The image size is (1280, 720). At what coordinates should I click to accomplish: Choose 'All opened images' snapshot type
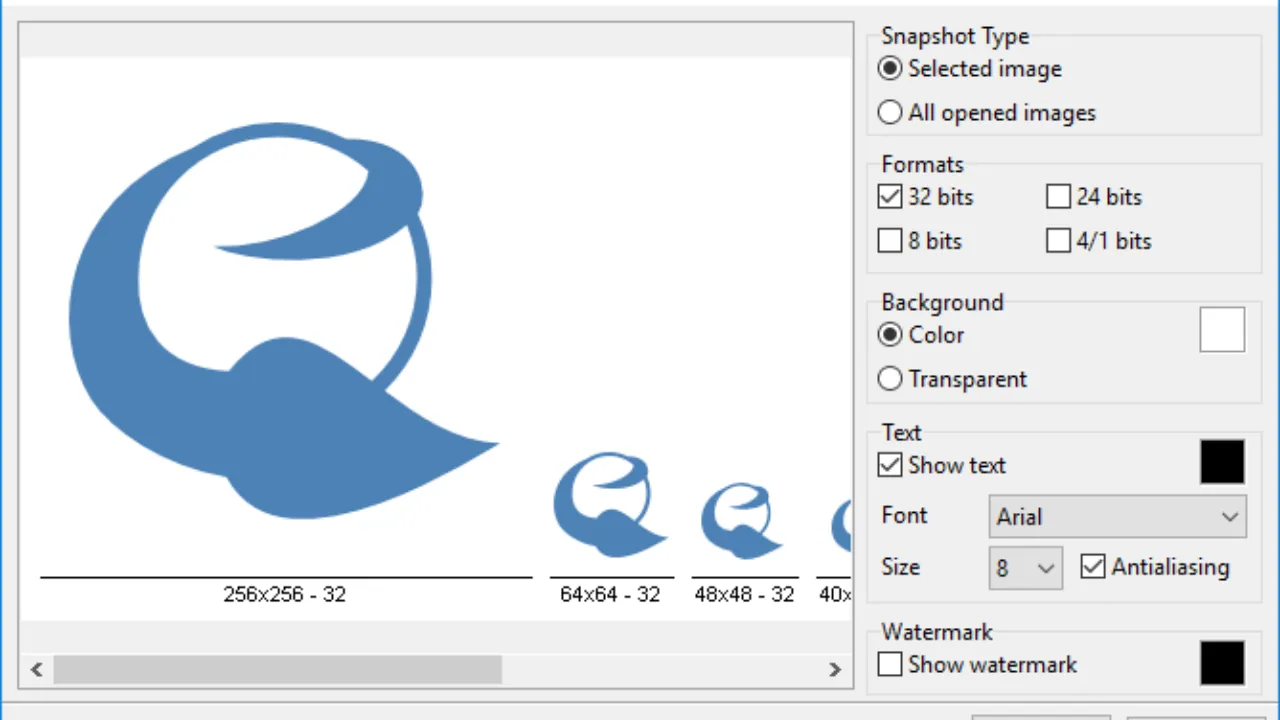click(987, 113)
